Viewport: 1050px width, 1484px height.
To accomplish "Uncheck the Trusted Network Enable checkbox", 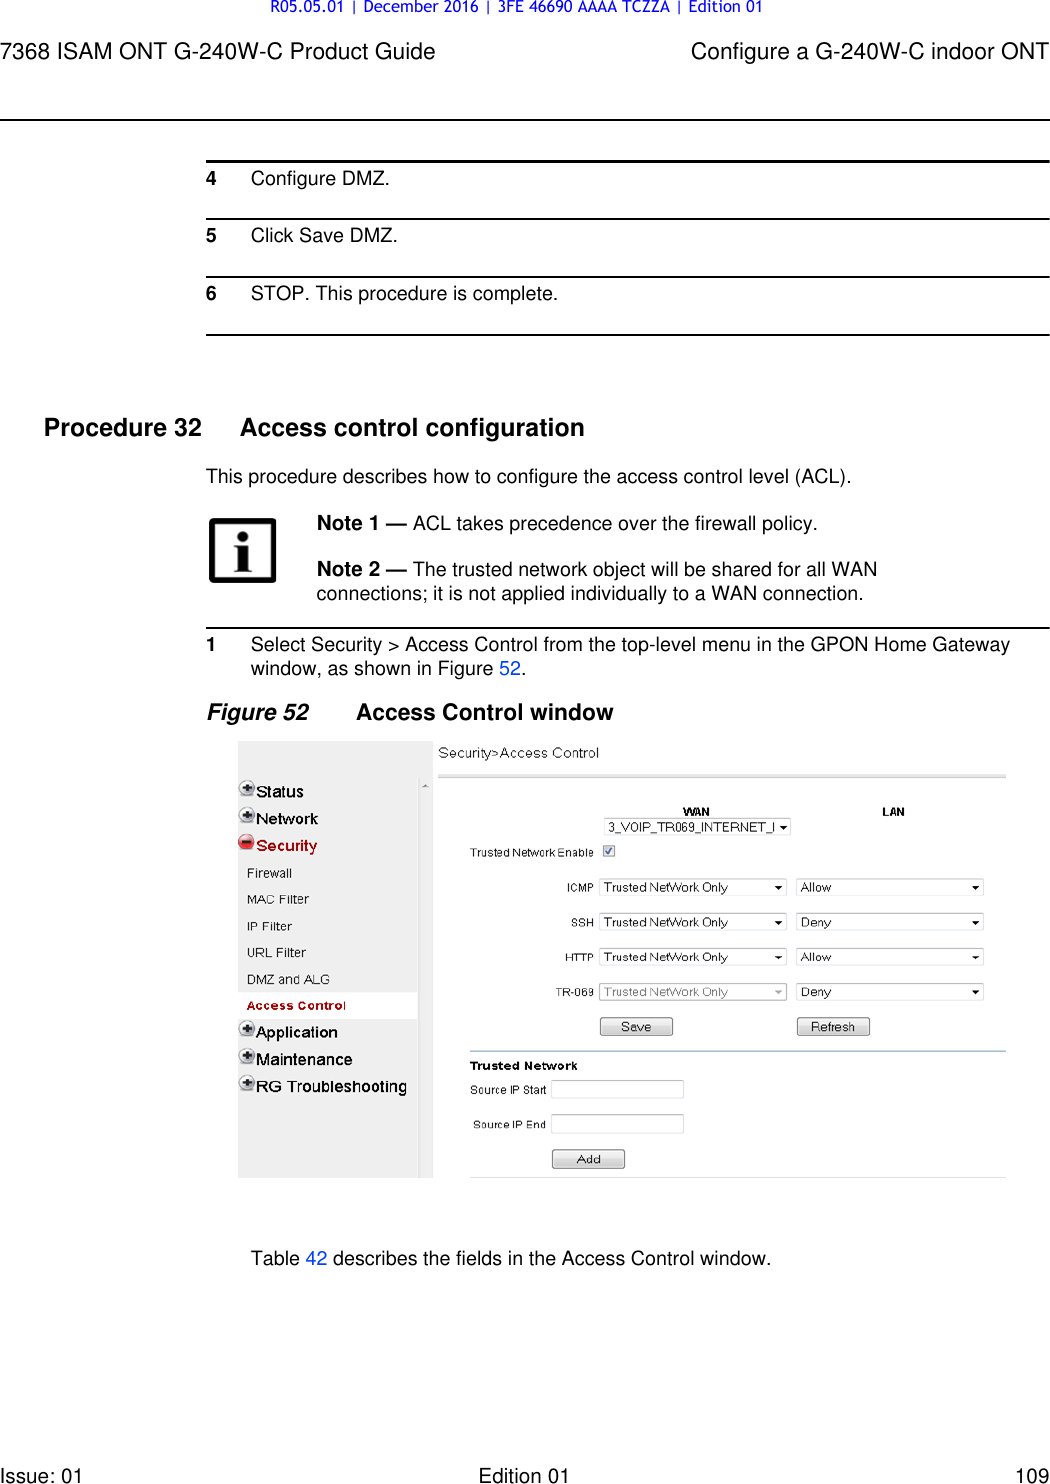I will tap(610, 850).
